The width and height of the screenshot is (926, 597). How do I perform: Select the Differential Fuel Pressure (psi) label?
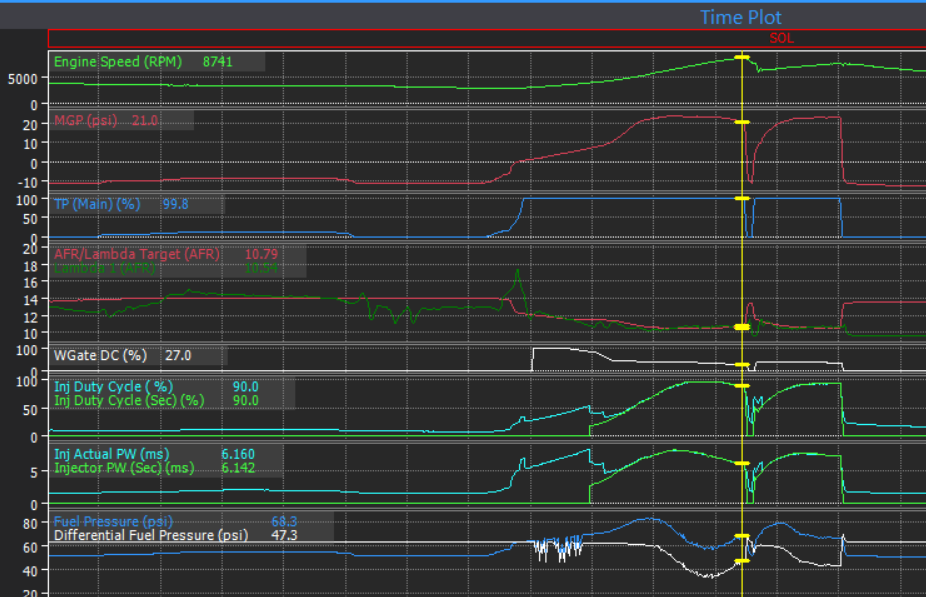[x=151, y=536]
